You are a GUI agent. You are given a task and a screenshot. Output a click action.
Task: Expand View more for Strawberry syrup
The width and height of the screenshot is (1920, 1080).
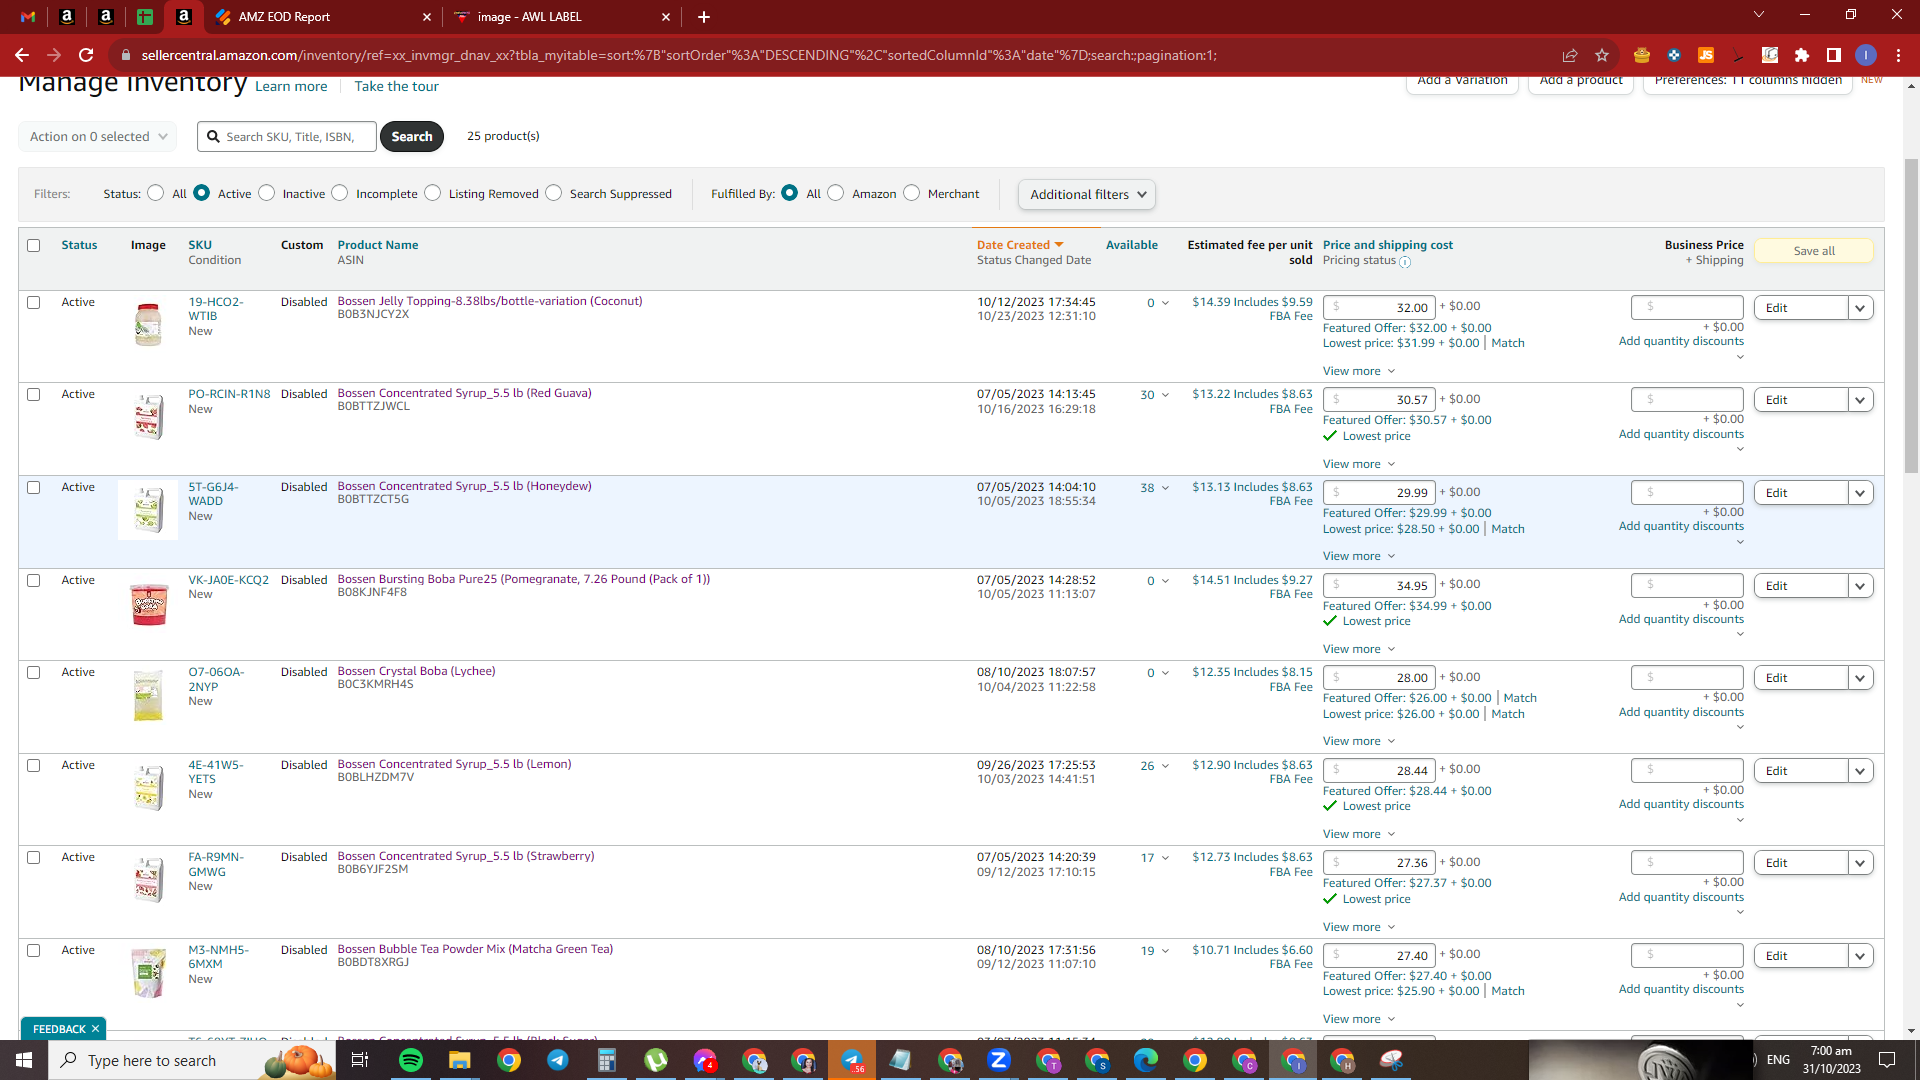1359,927
